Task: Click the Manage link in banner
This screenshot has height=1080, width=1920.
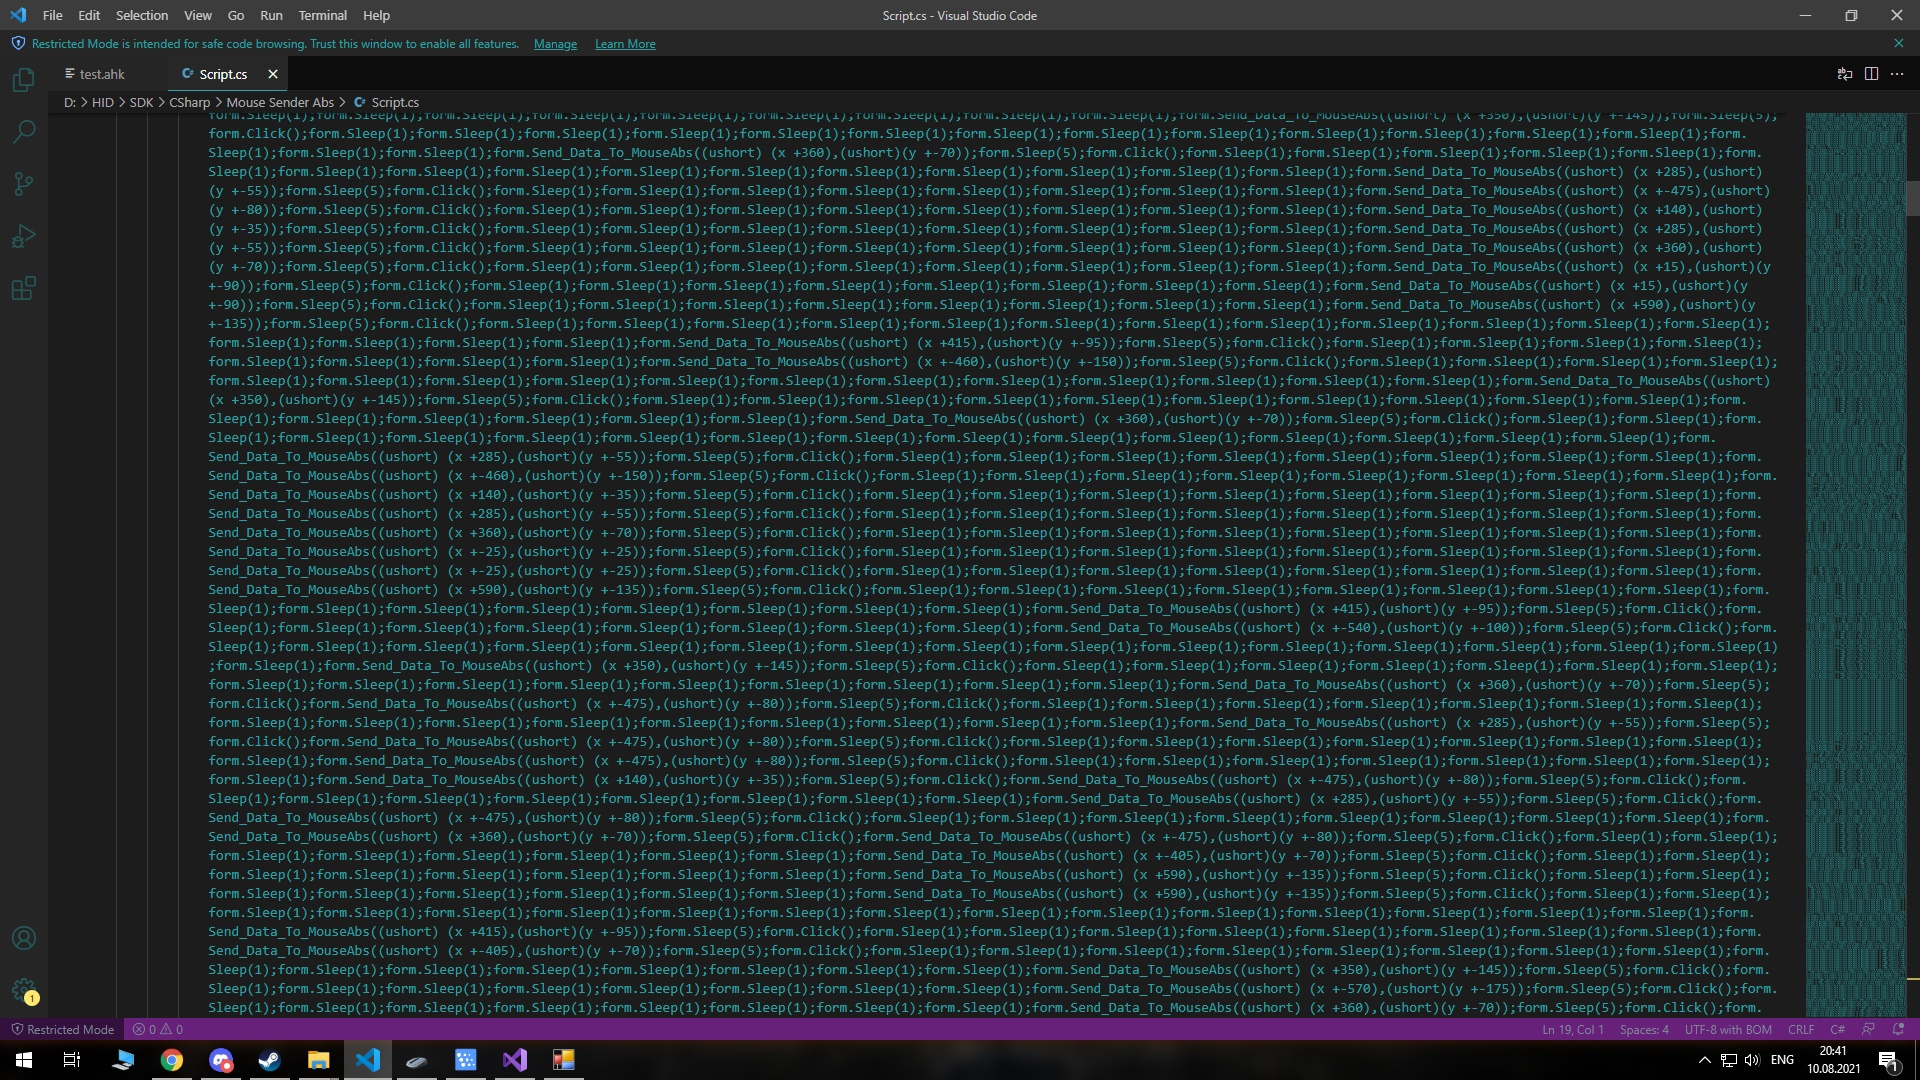Action: click(555, 44)
